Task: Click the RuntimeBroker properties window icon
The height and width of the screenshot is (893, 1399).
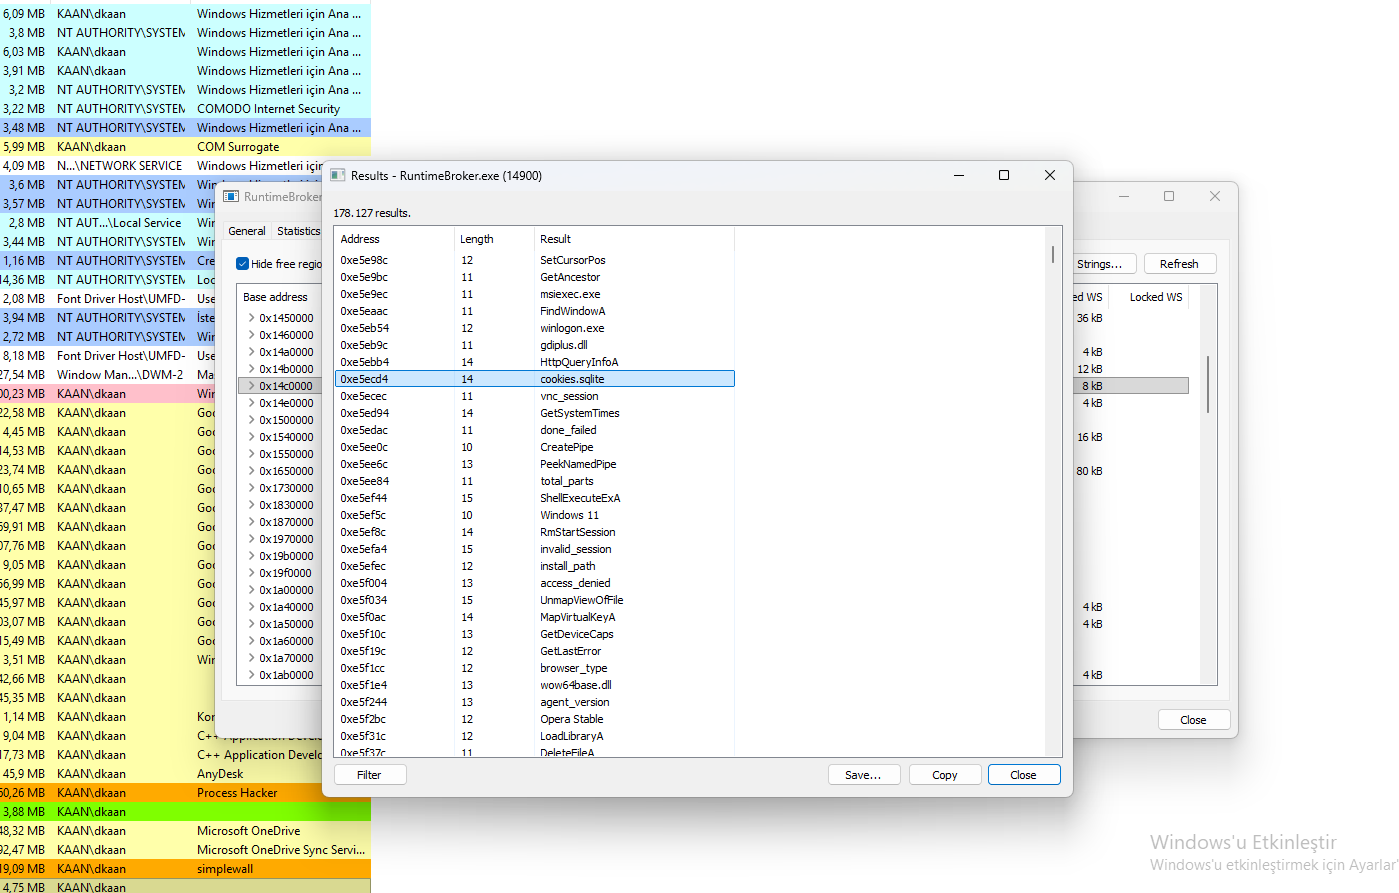Action: (x=231, y=196)
